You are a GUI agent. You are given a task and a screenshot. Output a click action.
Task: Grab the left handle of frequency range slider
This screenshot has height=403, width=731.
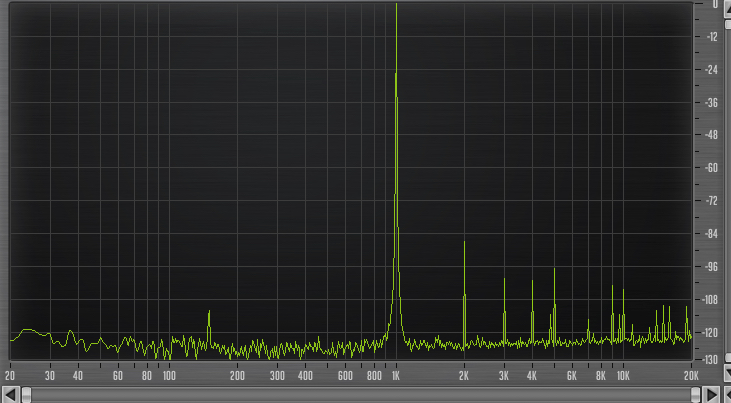pos(27,395)
